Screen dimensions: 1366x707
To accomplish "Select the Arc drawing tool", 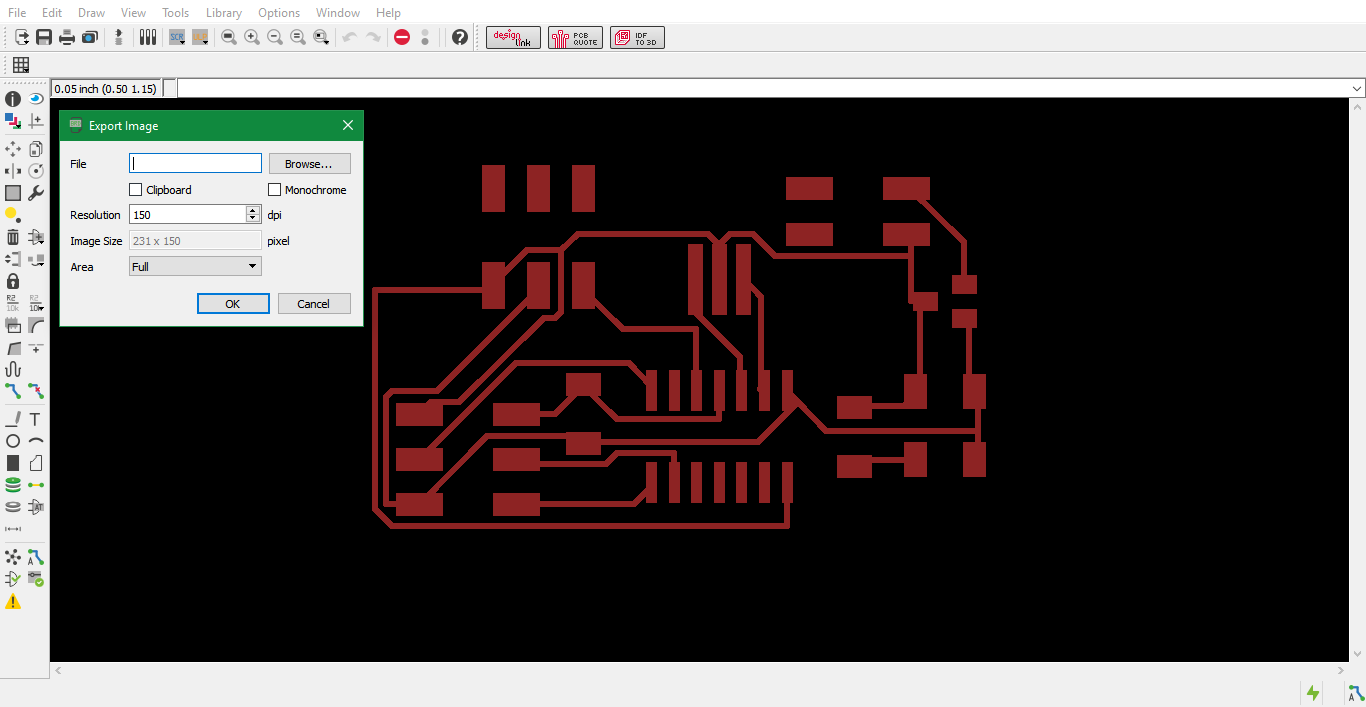I will click(36, 441).
